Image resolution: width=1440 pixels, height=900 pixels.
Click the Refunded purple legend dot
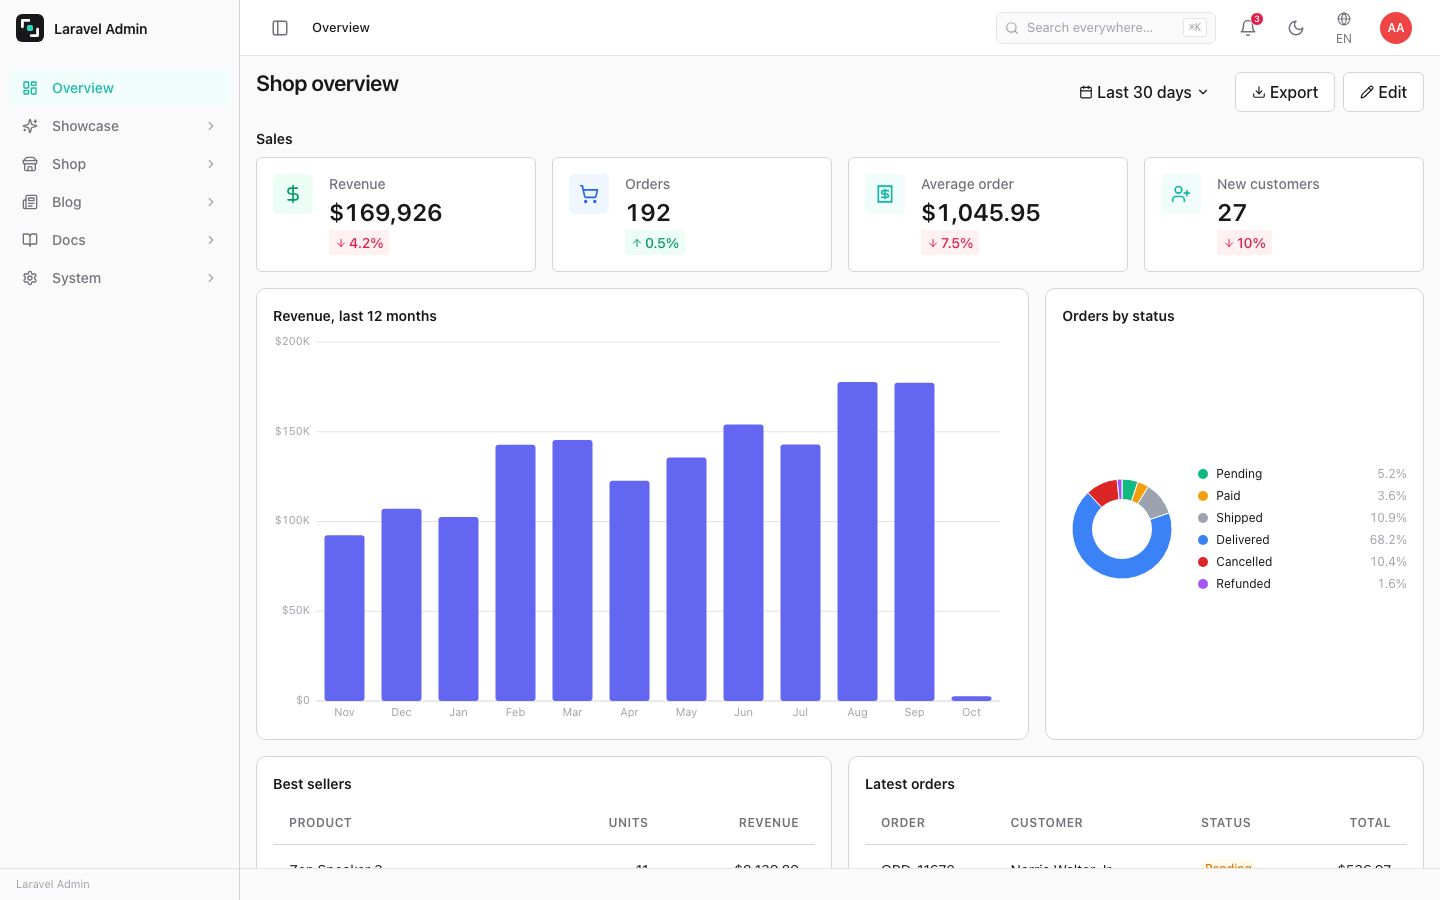click(x=1203, y=584)
